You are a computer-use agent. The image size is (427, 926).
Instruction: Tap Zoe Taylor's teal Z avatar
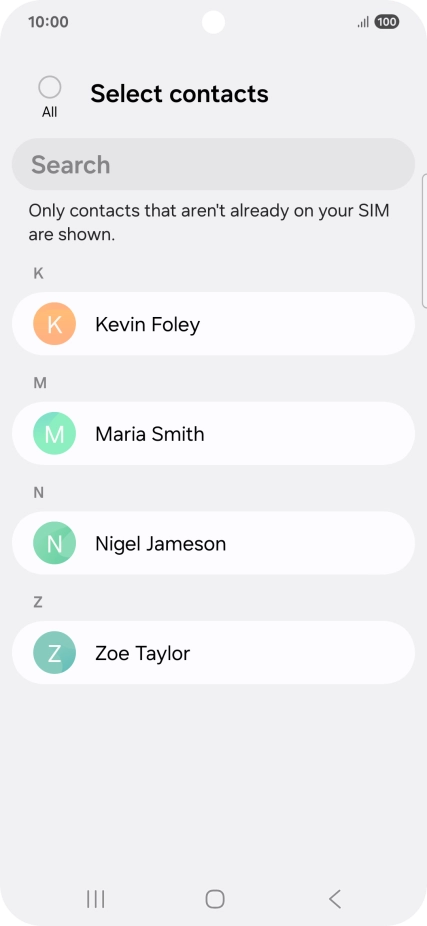pyautogui.click(x=54, y=653)
